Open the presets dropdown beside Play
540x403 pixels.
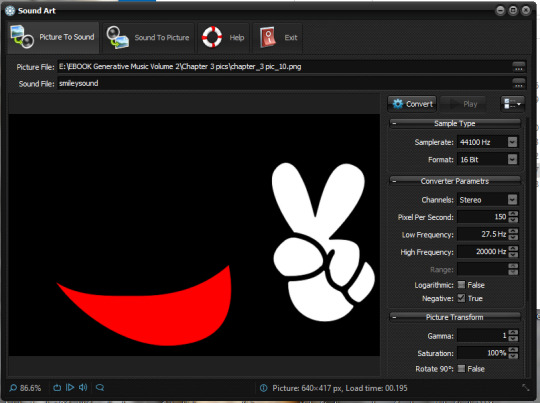512,104
